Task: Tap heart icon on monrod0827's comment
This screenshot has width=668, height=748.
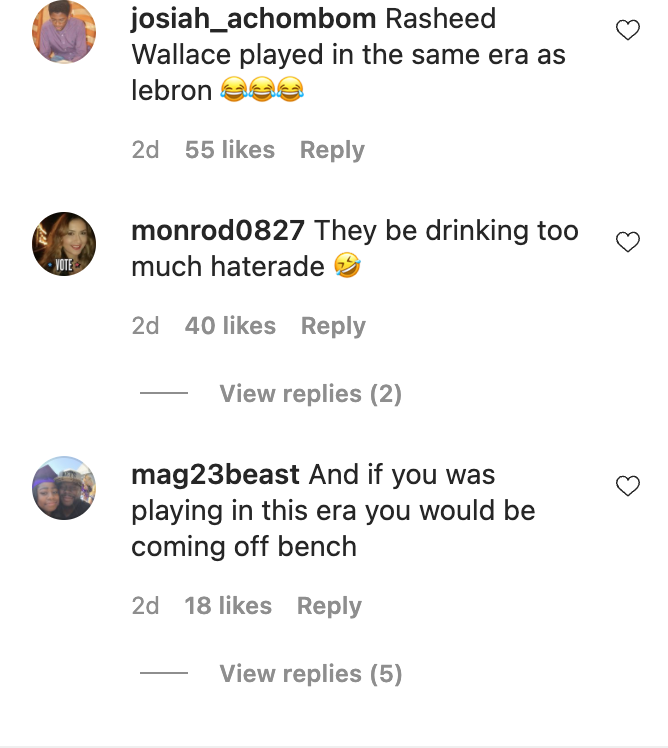Action: [x=627, y=242]
